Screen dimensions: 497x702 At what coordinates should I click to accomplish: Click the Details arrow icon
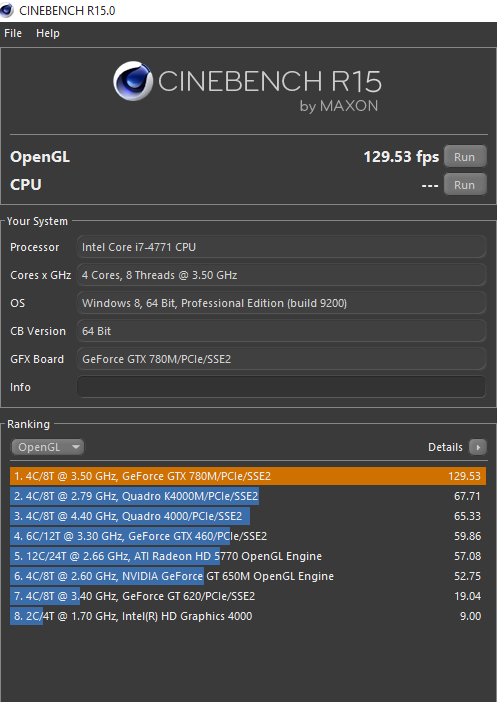(x=478, y=447)
